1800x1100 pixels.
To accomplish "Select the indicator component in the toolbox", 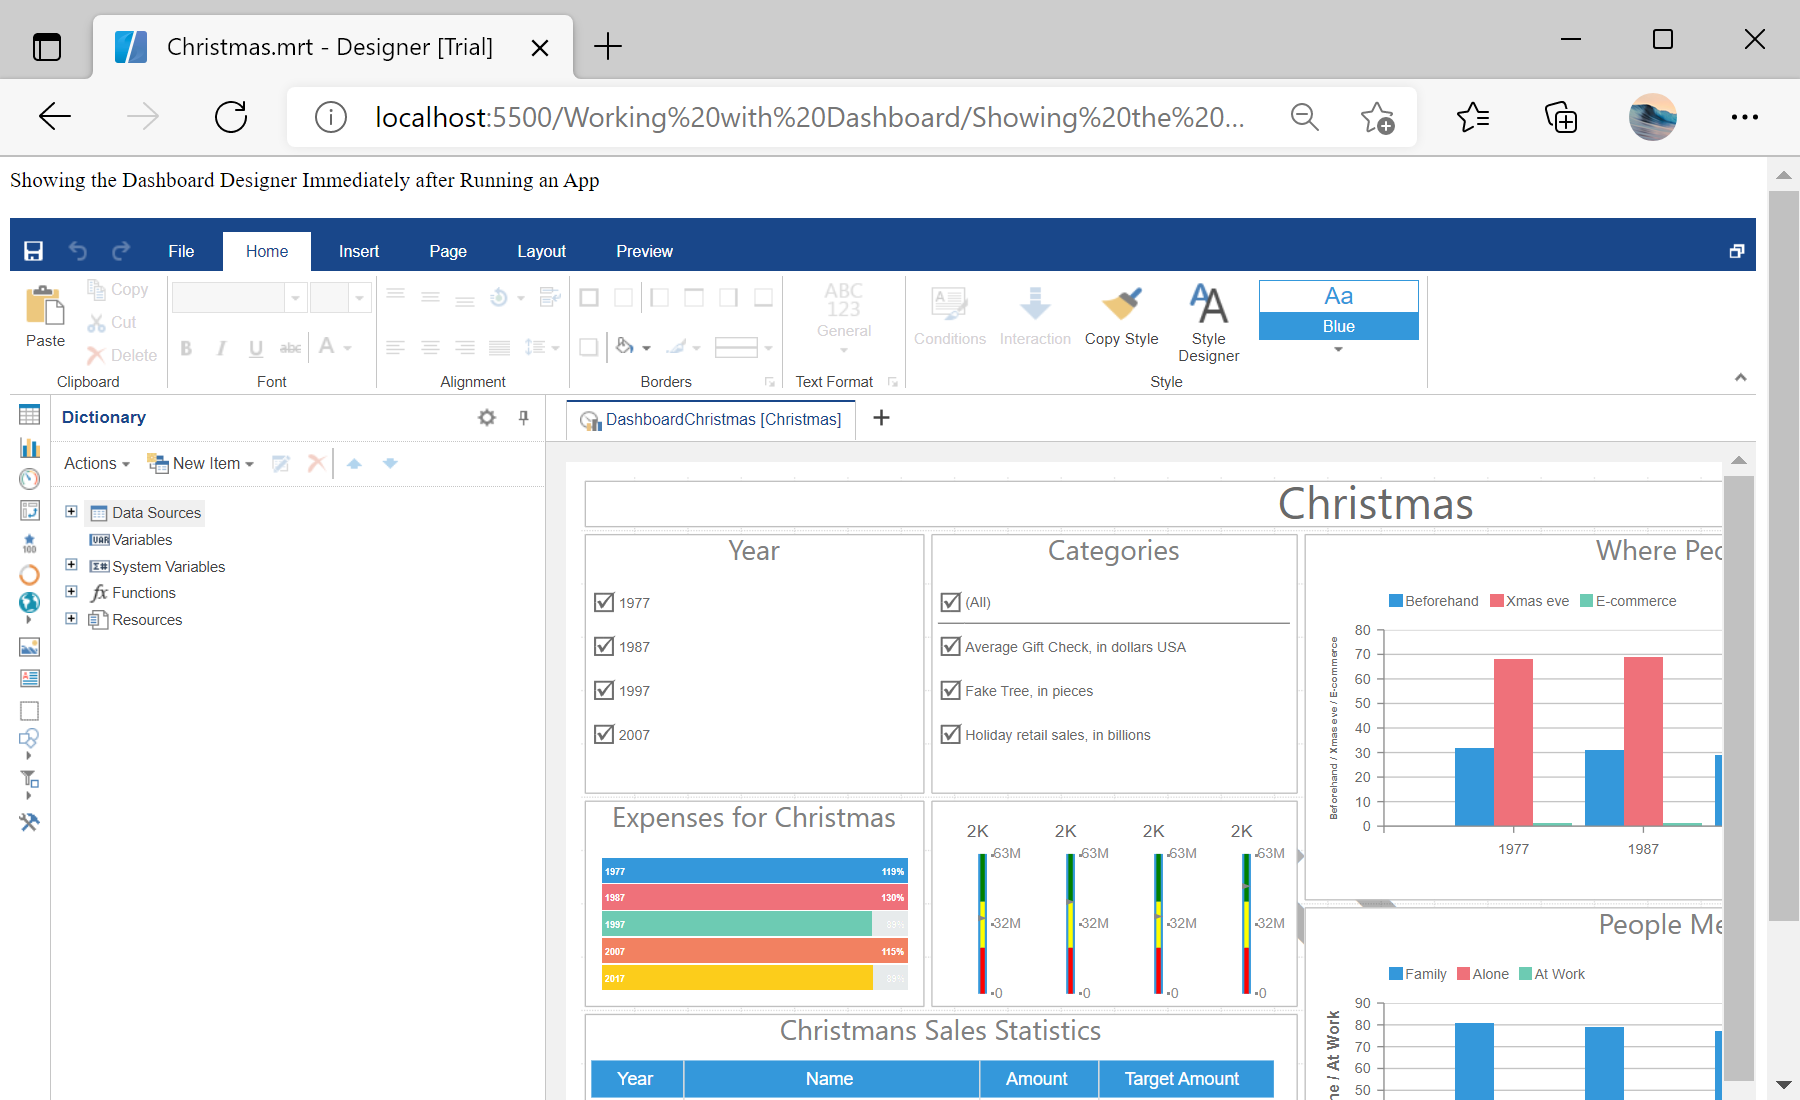I will [29, 543].
